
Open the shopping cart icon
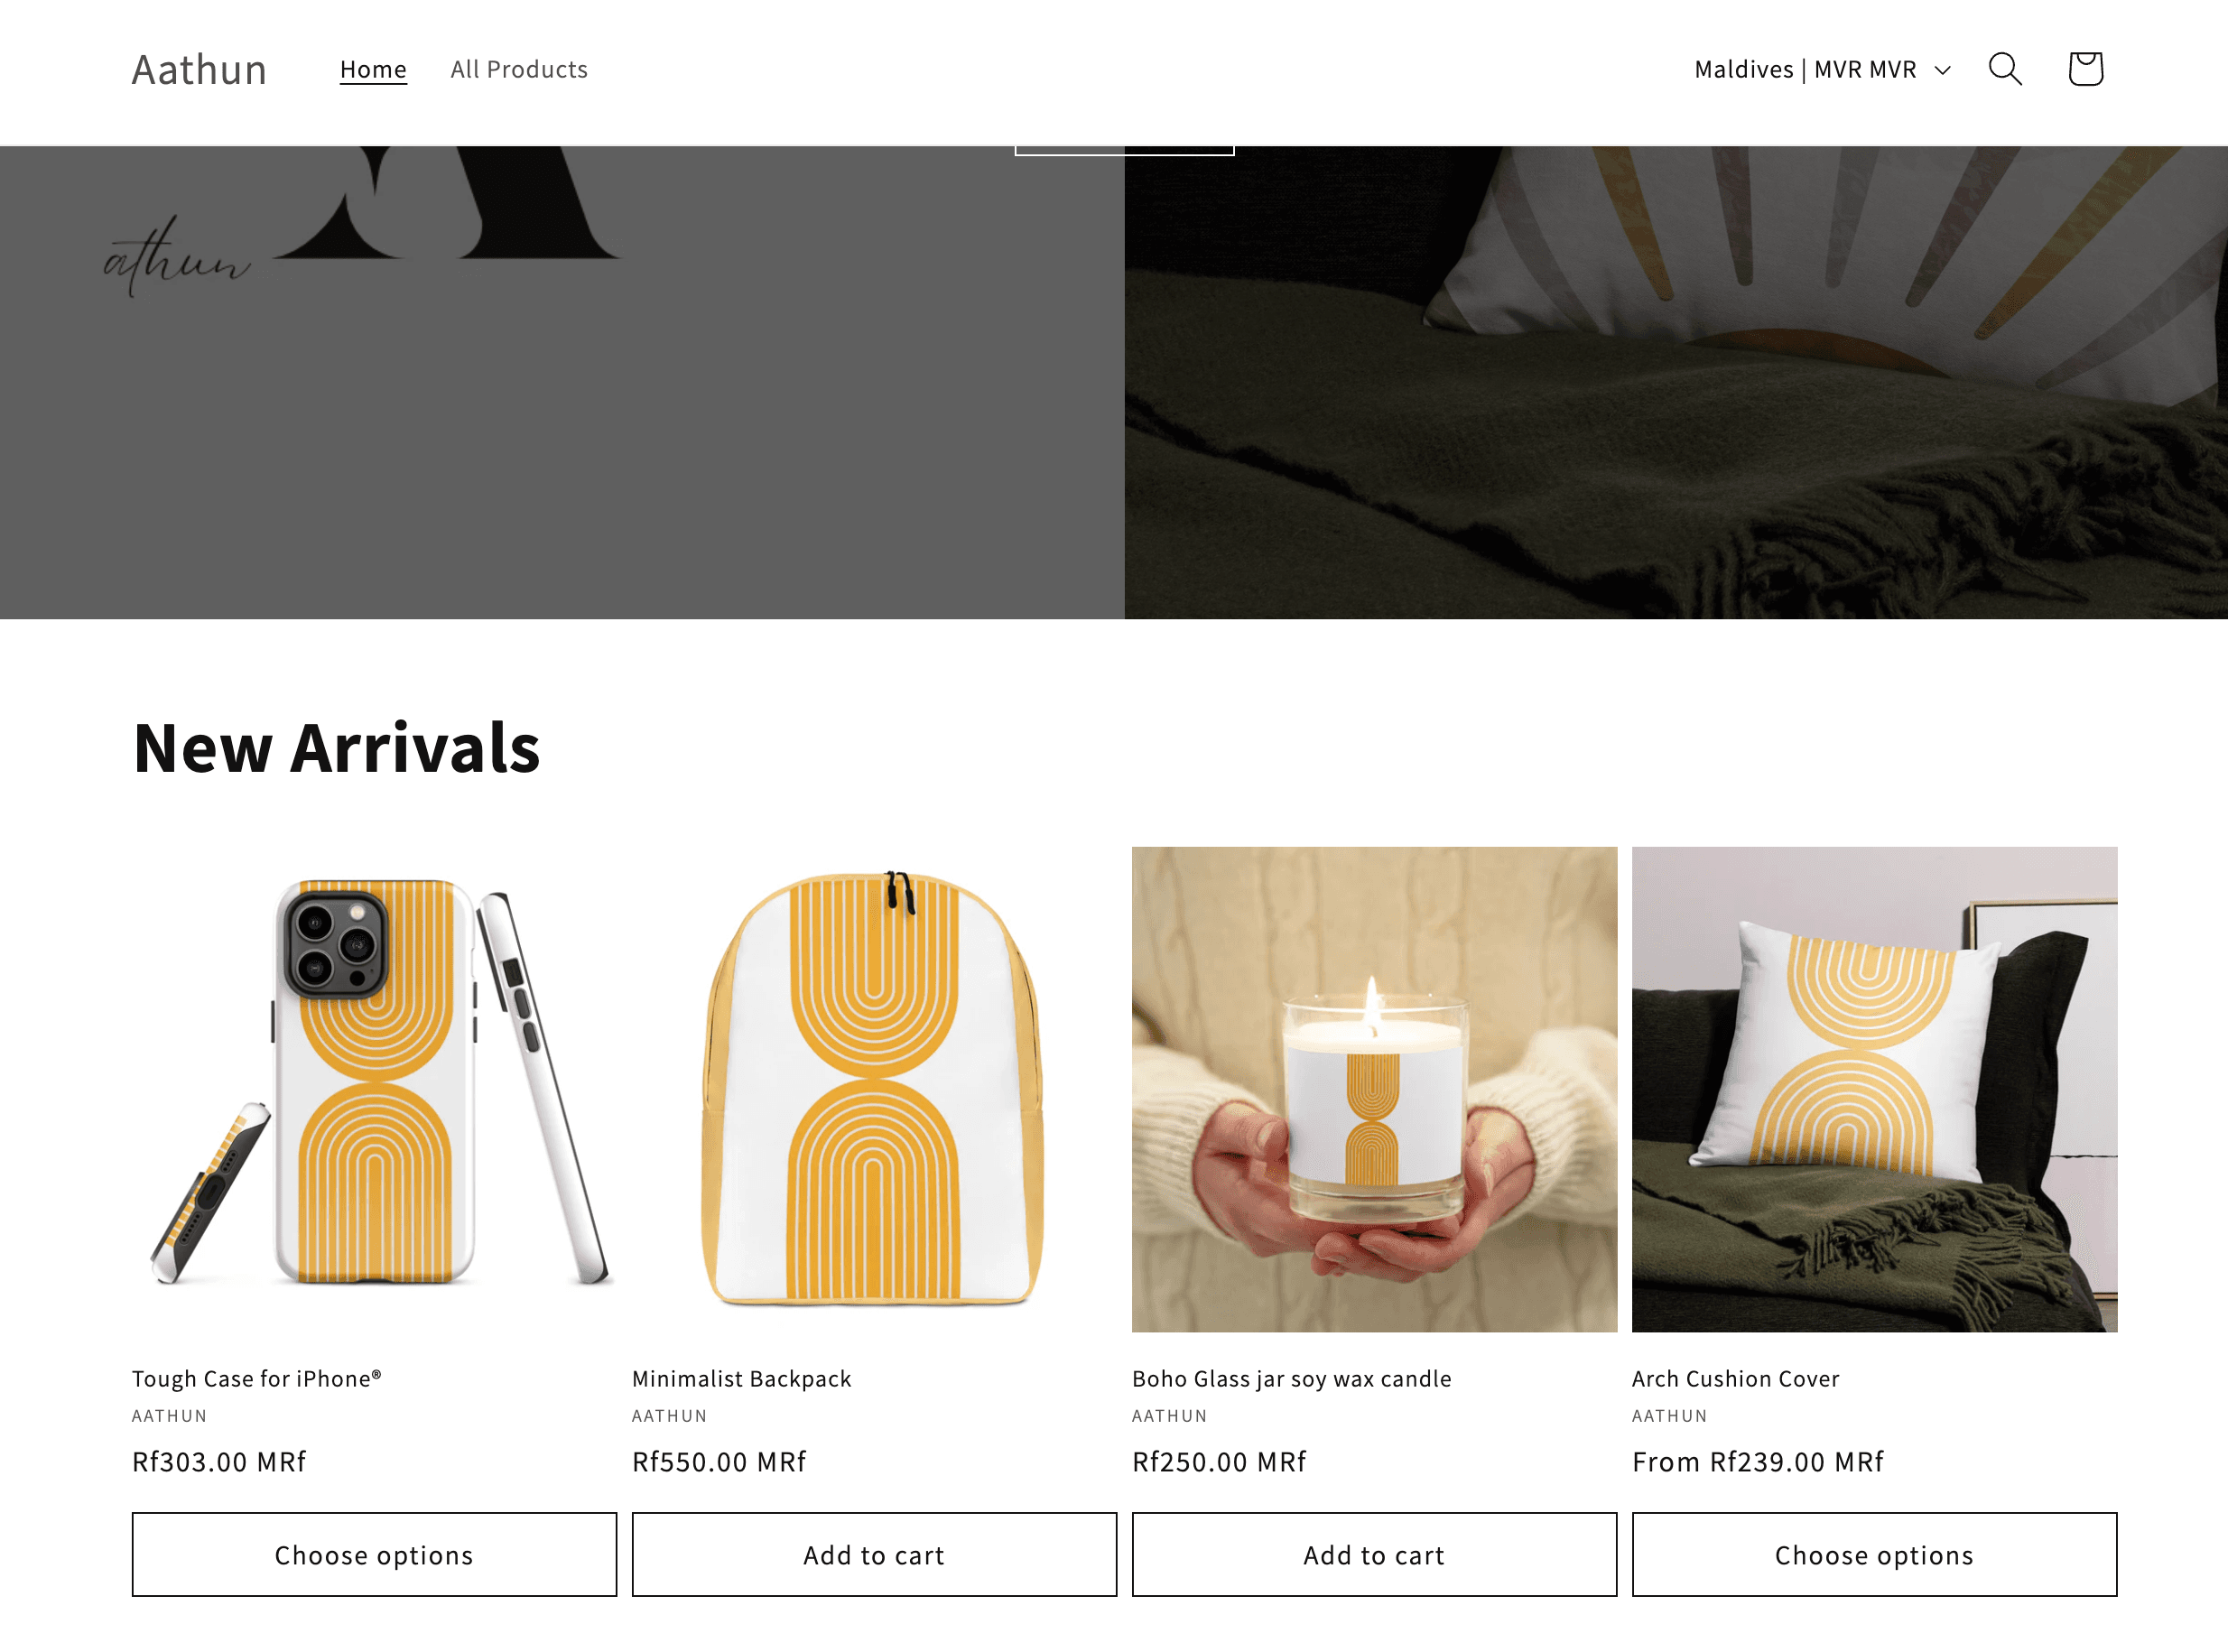pos(2085,69)
